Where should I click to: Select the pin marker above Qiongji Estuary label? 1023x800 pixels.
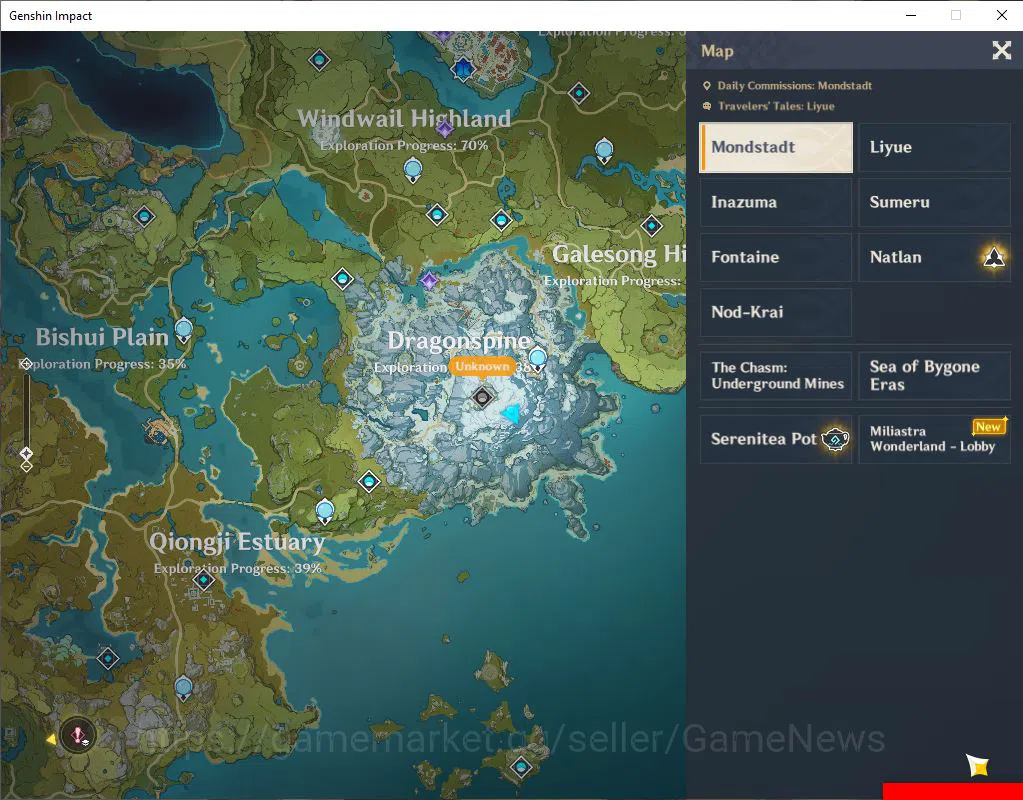click(325, 512)
